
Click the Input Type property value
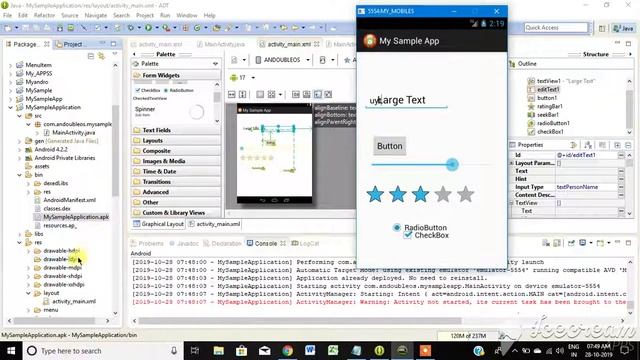click(586, 187)
